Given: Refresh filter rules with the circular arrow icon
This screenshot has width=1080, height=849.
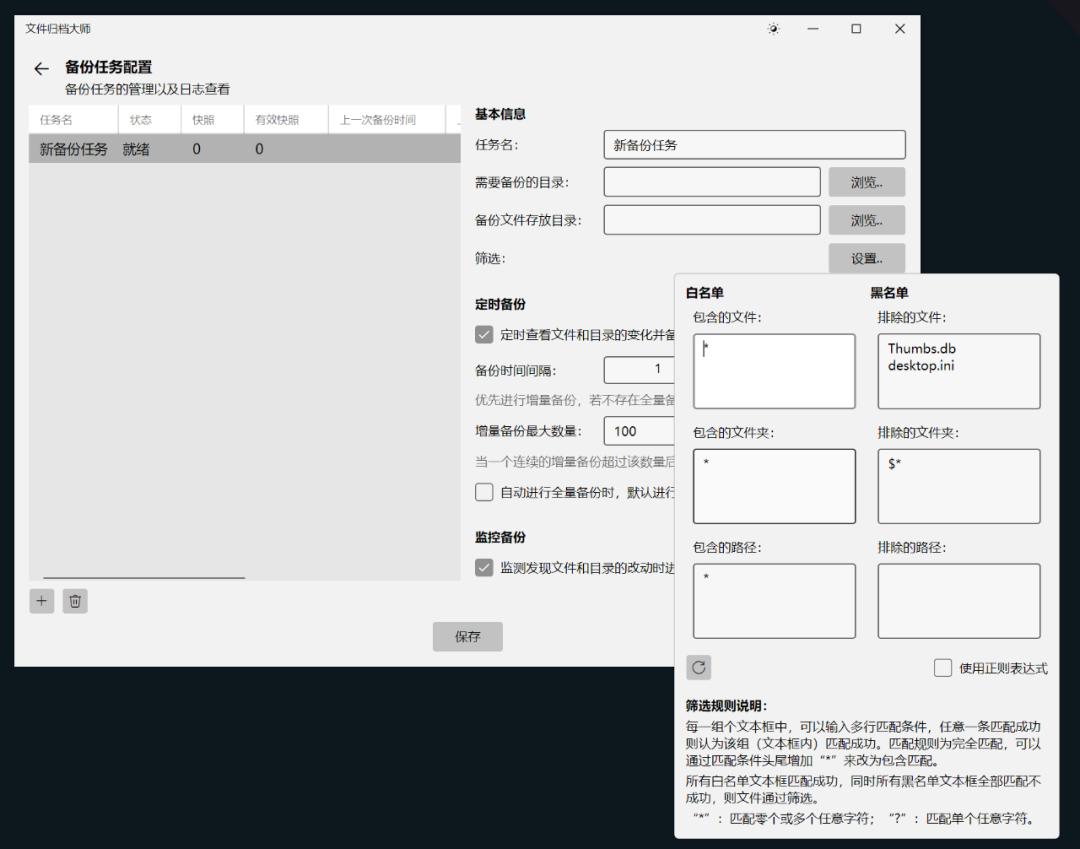Looking at the screenshot, I should coord(699,667).
